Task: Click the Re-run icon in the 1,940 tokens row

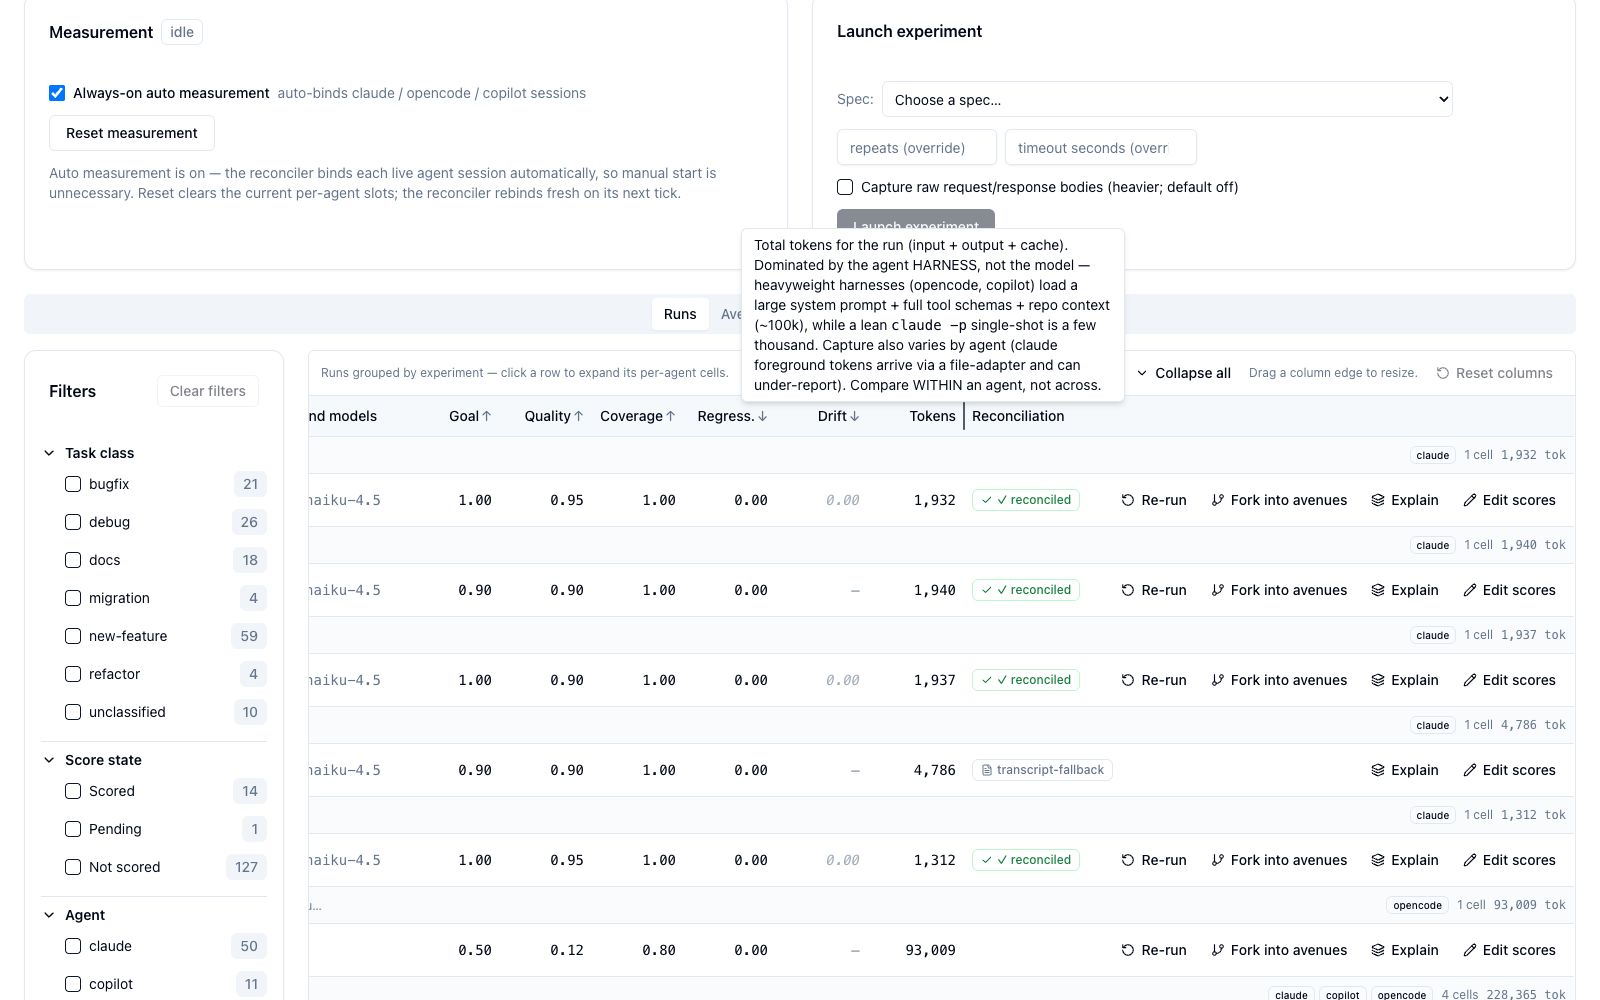Action: [x=1128, y=590]
